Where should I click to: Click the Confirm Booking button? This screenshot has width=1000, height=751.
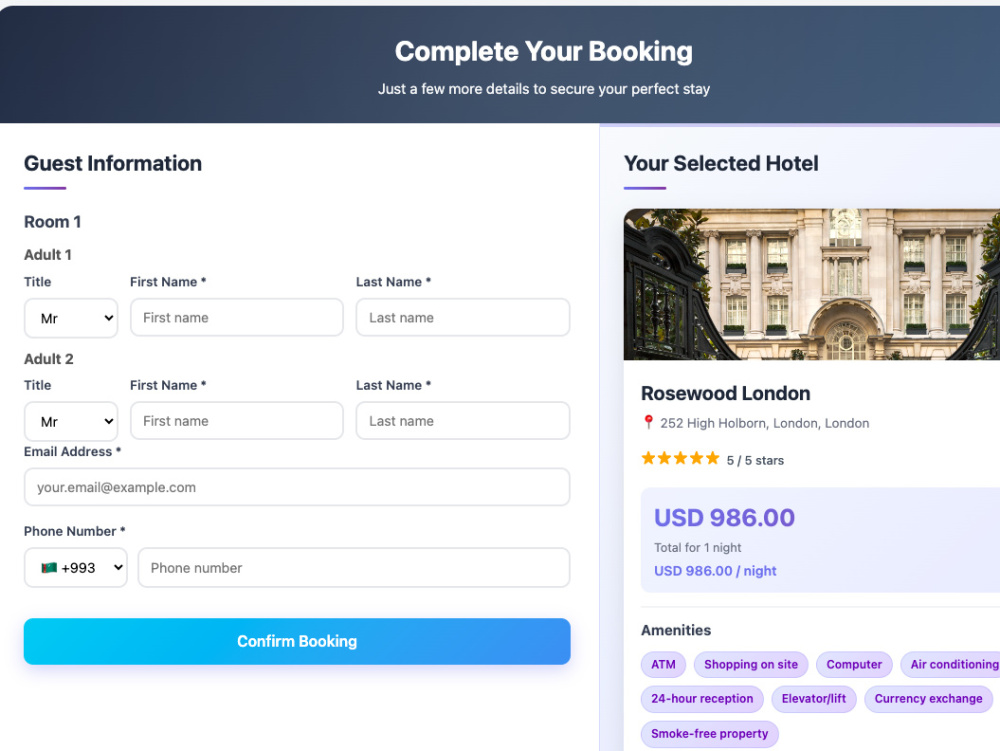[297, 641]
